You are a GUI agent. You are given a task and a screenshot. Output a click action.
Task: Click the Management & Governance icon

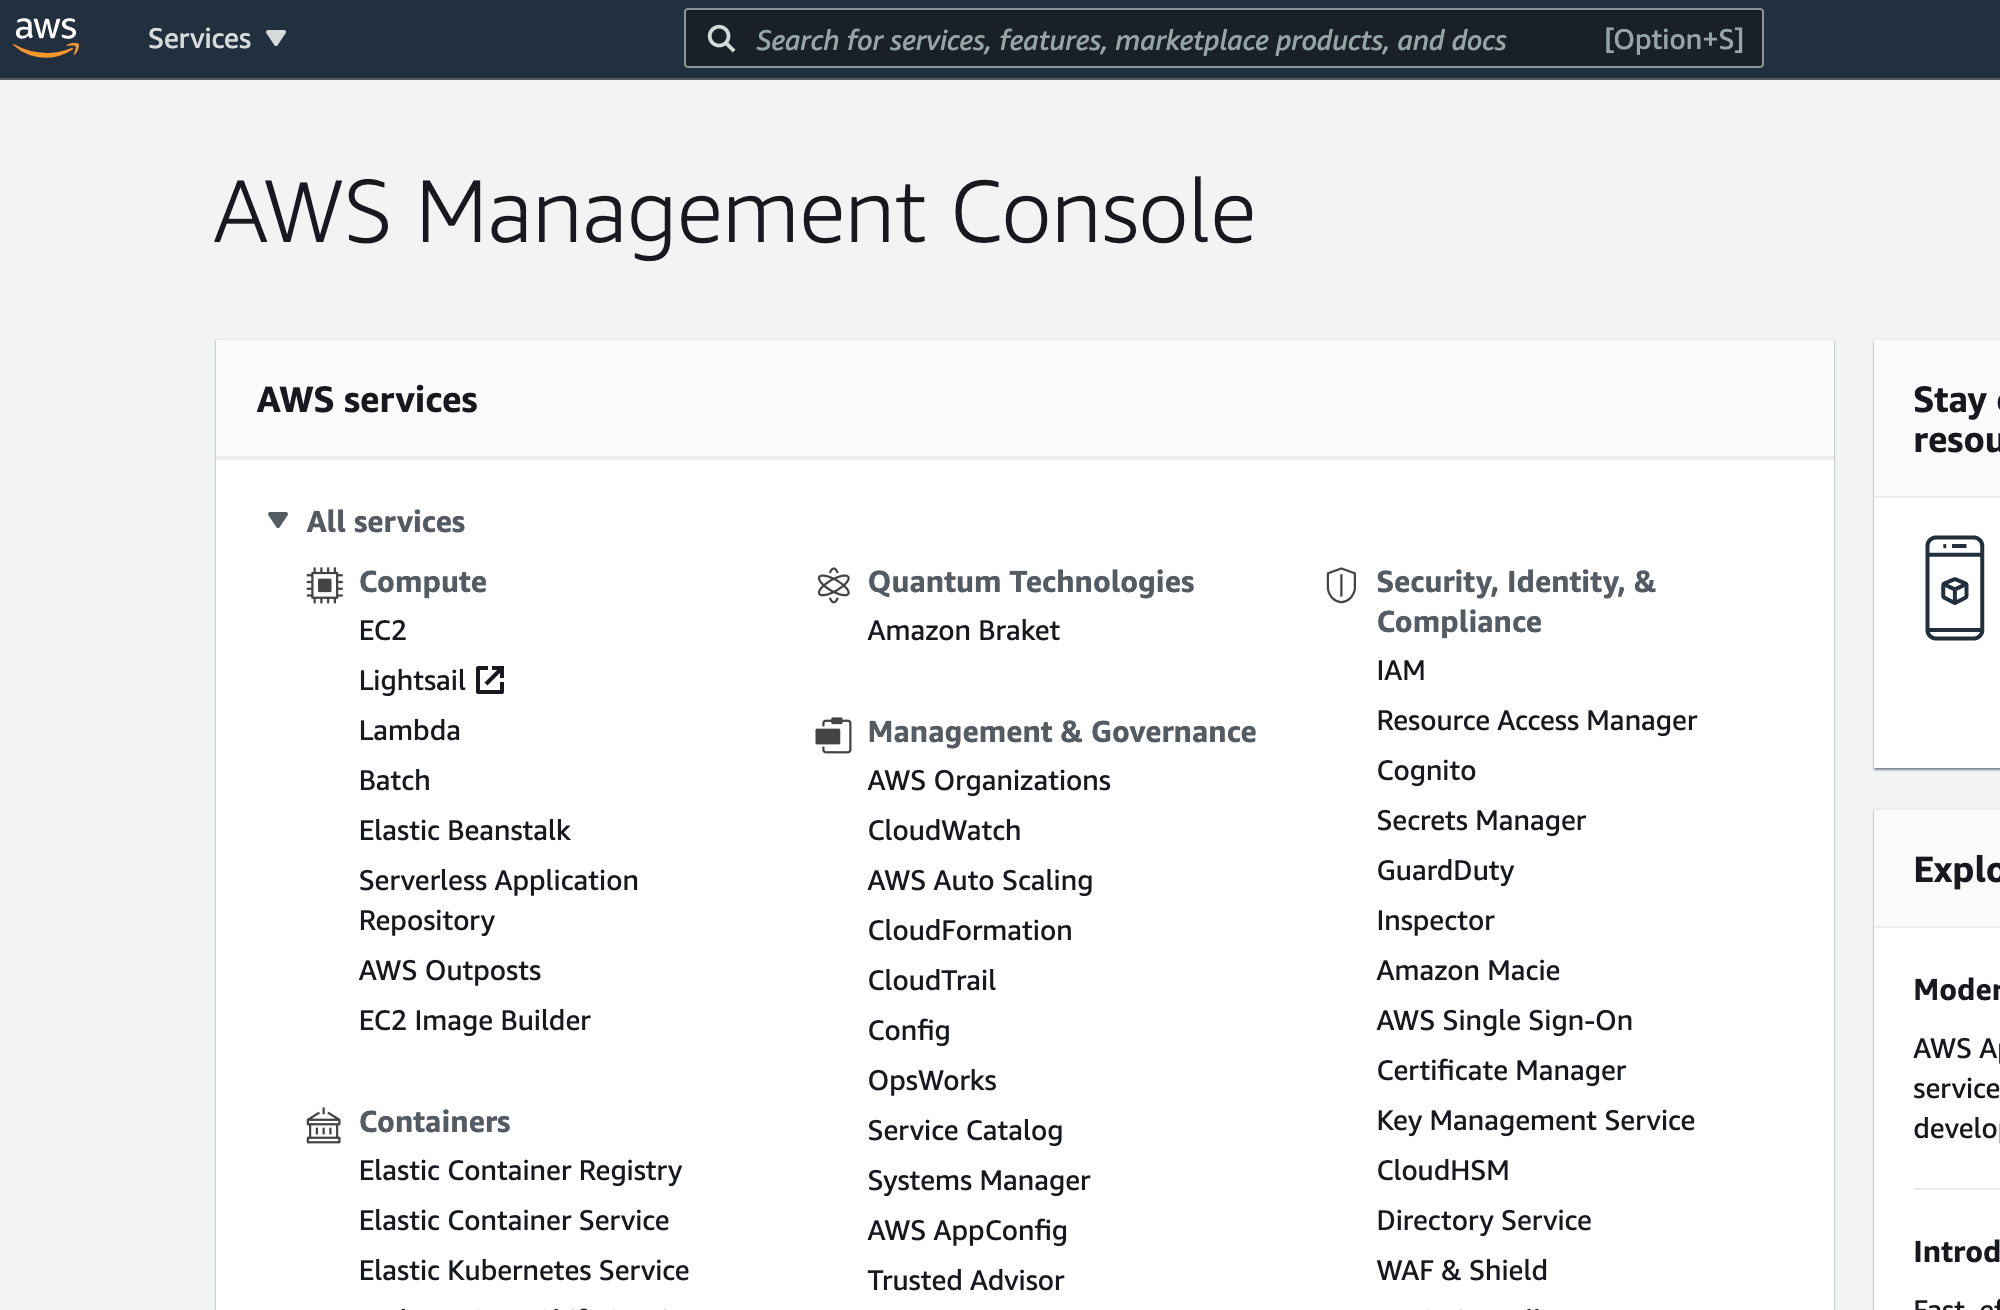coord(833,735)
